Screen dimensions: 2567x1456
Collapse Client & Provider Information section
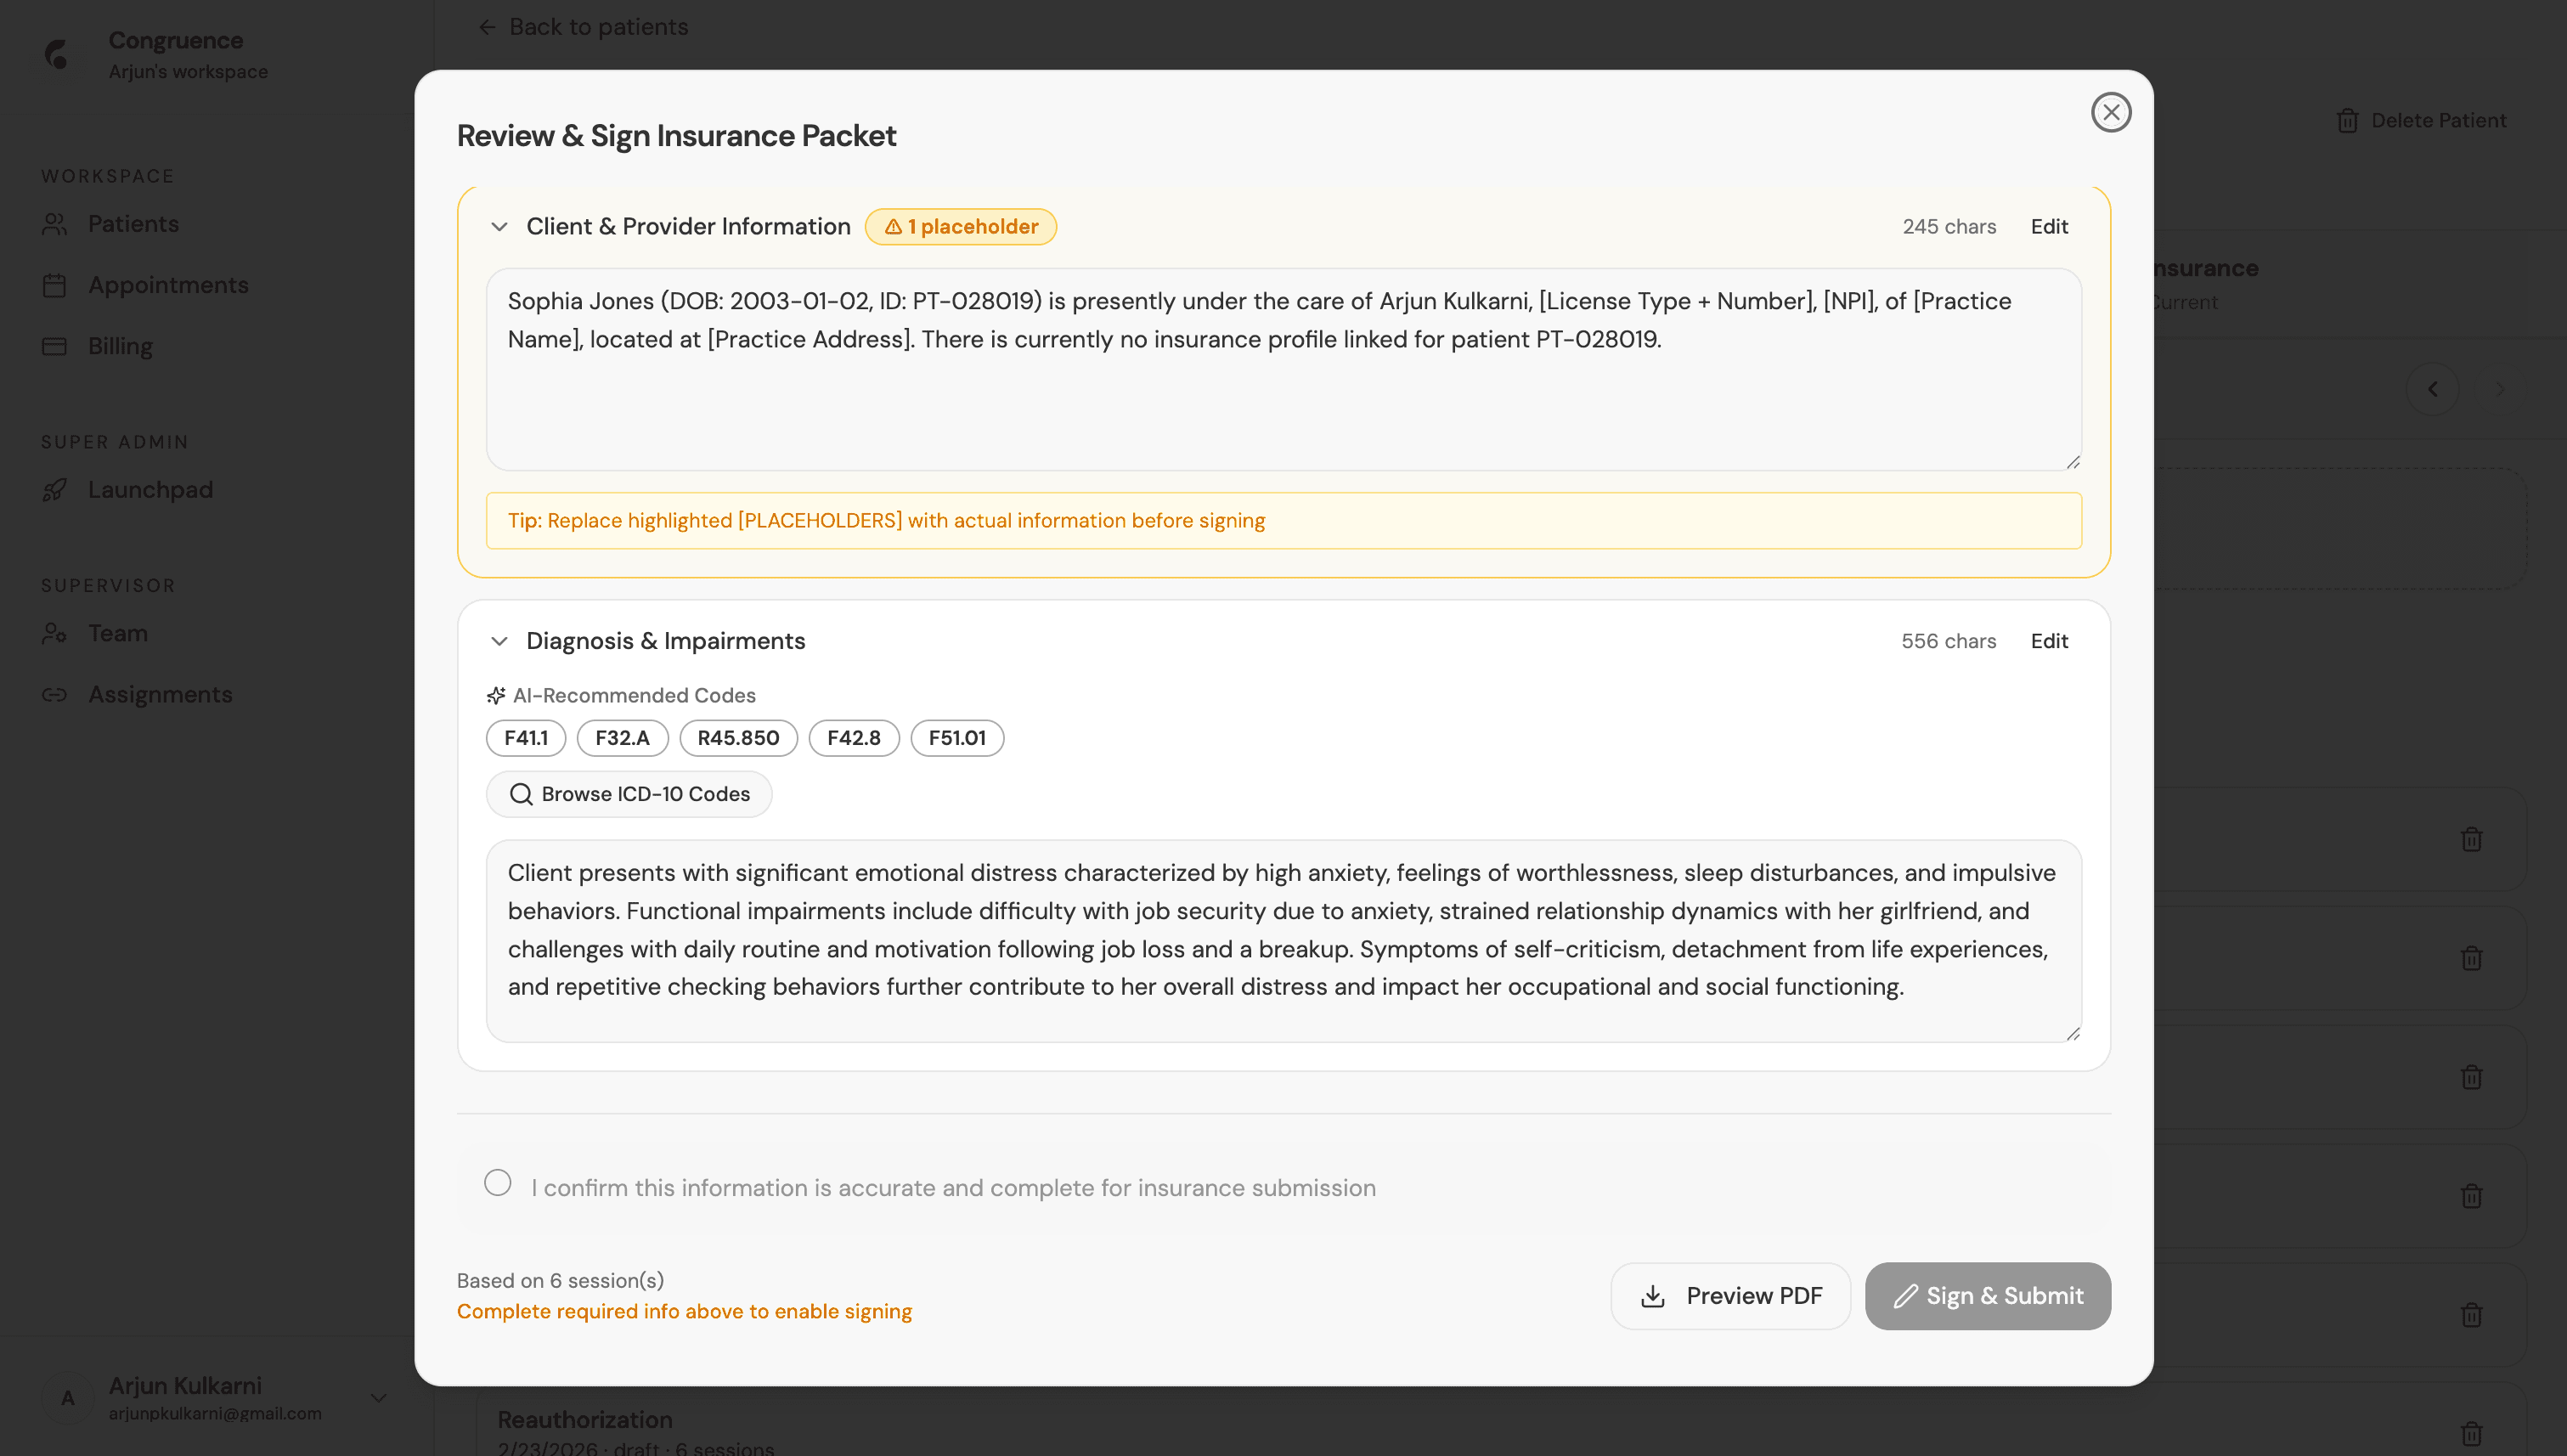[x=499, y=227]
